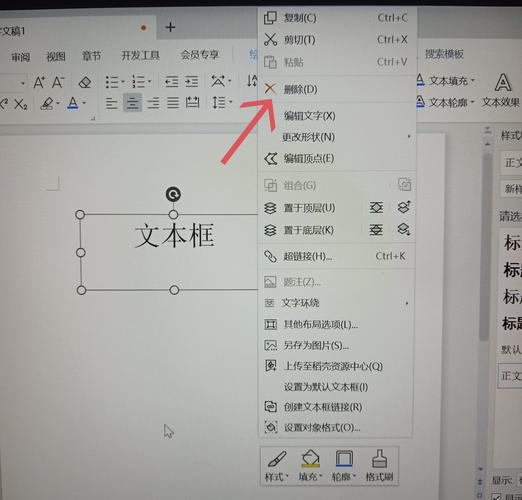Open the Outline (轮廓) mini toolbar dropdown
This screenshot has width=522, height=500.
pyautogui.click(x=344, y=466)
